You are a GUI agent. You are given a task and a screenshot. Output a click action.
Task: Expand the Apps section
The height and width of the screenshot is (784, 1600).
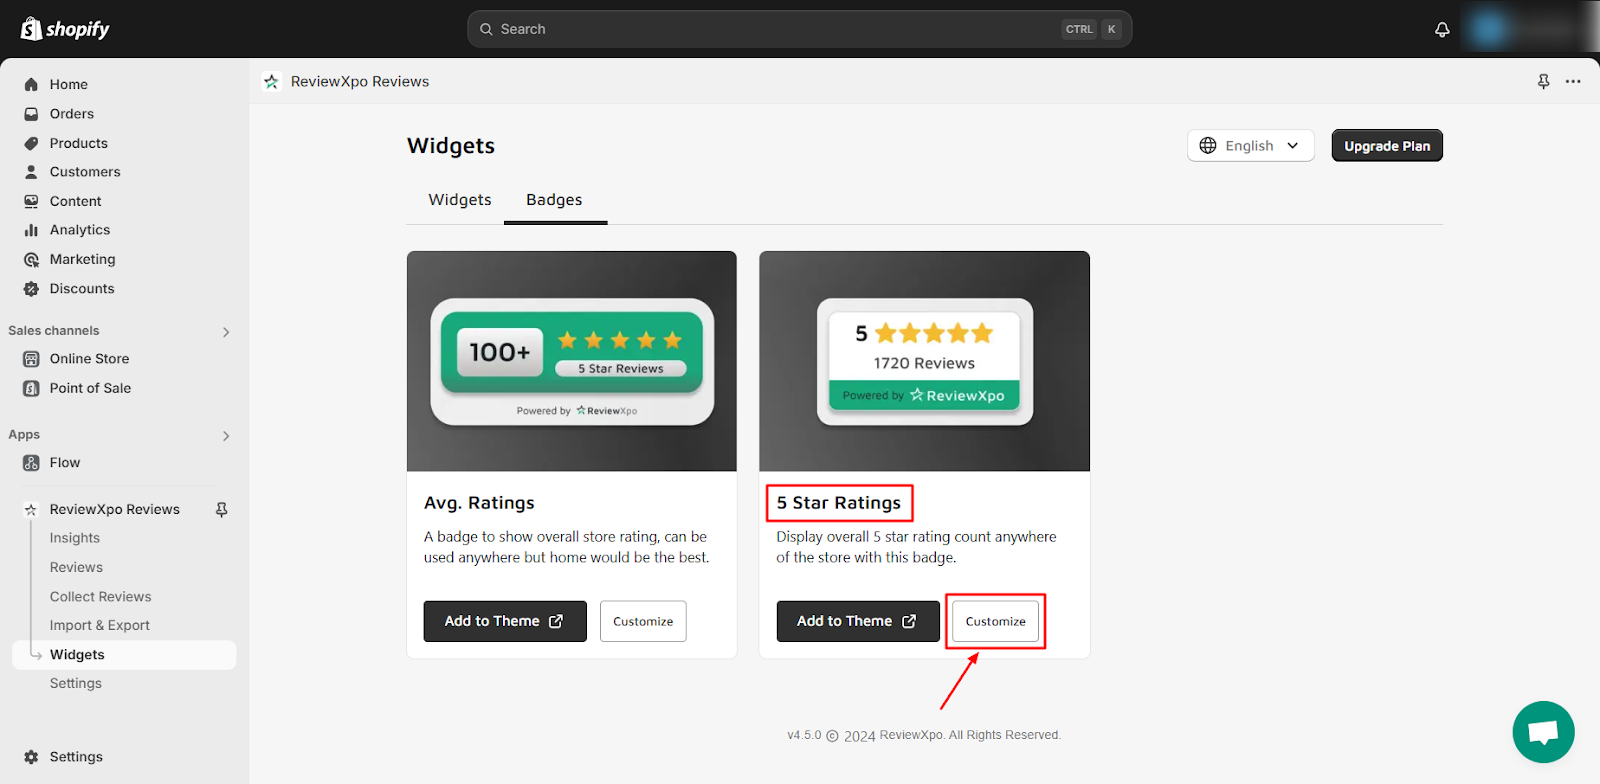pos(226,436)
